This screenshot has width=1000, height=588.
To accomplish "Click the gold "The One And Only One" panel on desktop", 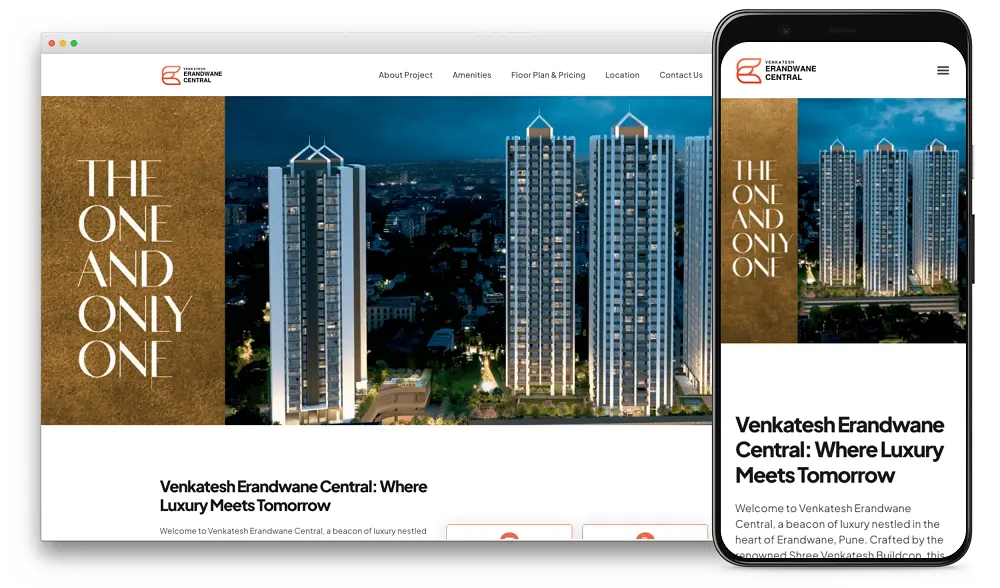I will 133,260.
